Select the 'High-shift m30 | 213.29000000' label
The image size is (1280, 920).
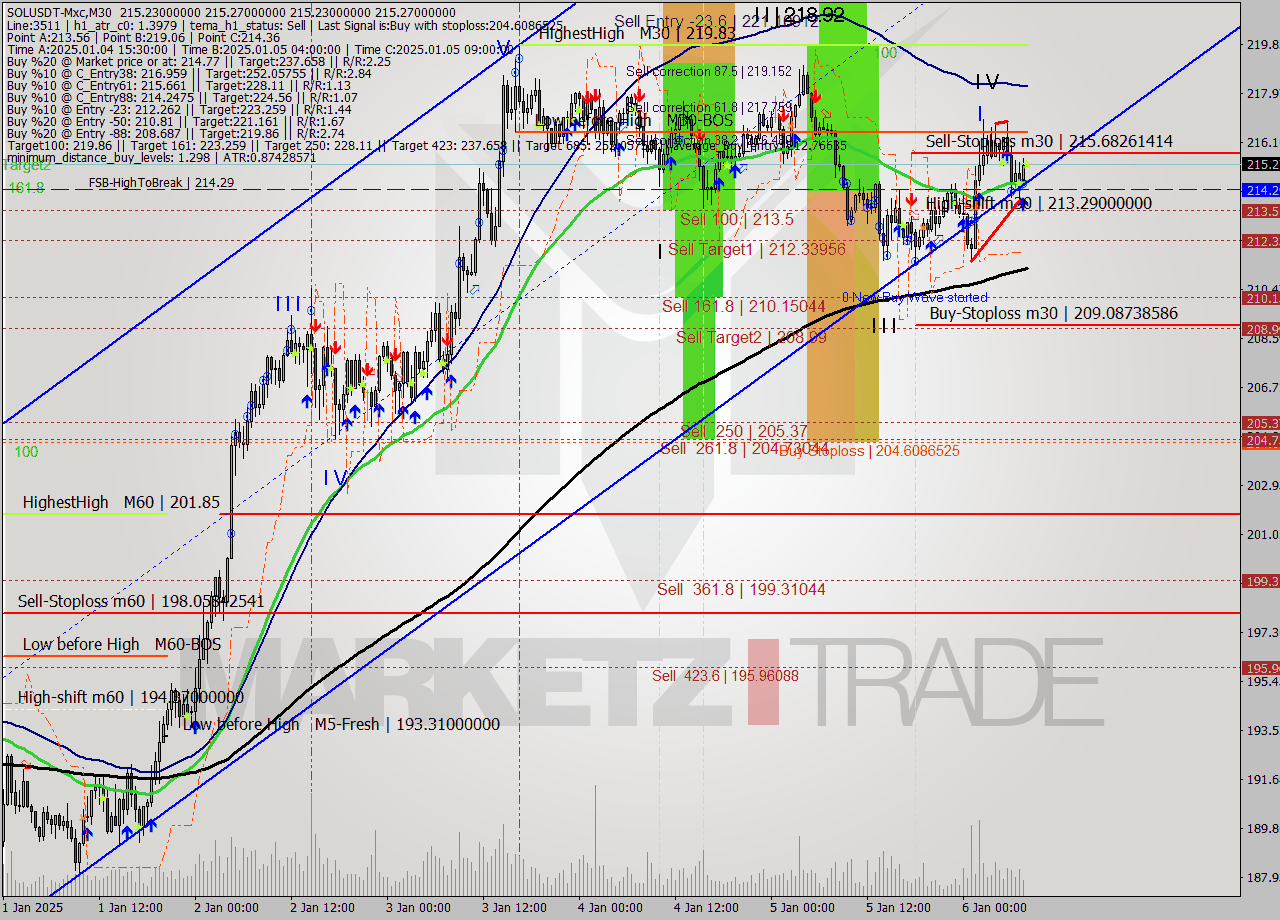pyautogui.click(x=1039, y=203)
